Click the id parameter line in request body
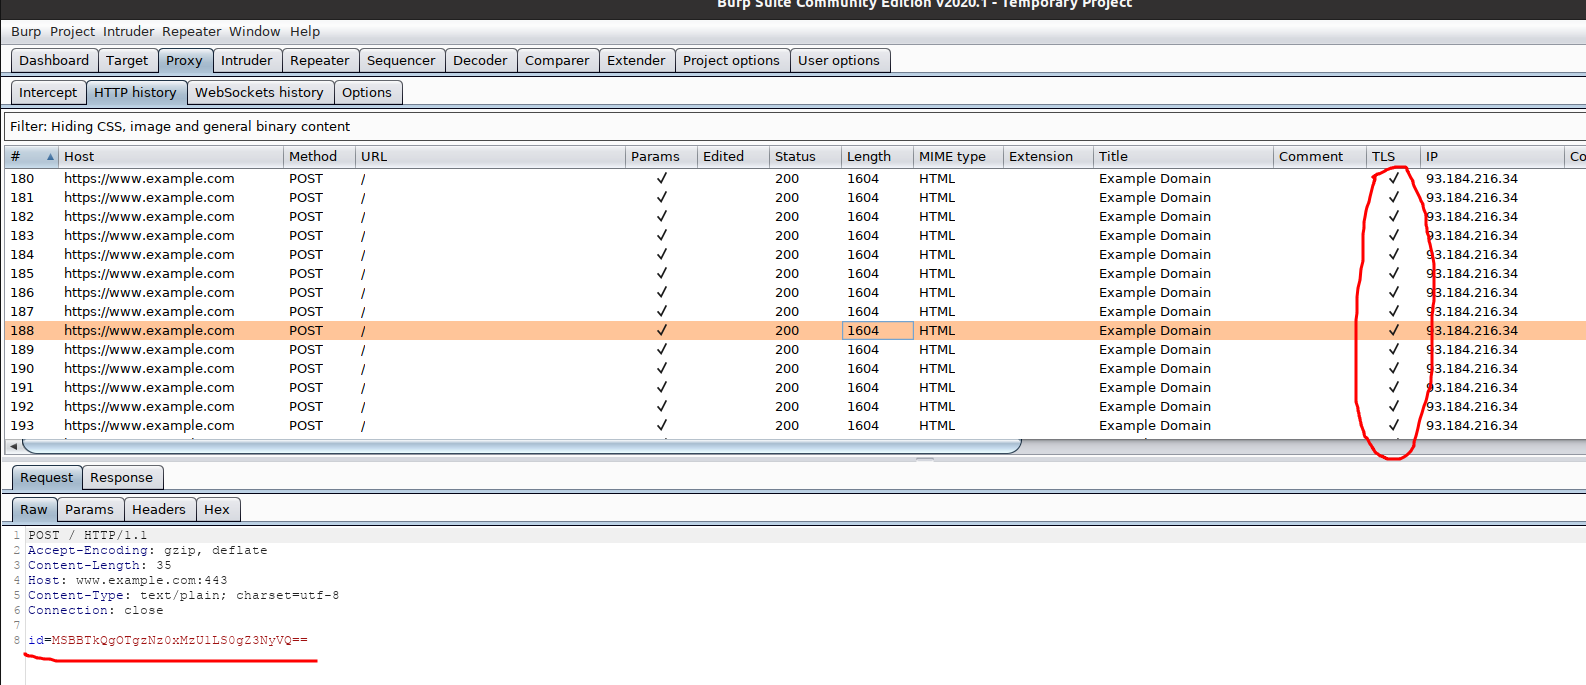Screen dimensions: 1586x685 (x=168, y=640)
